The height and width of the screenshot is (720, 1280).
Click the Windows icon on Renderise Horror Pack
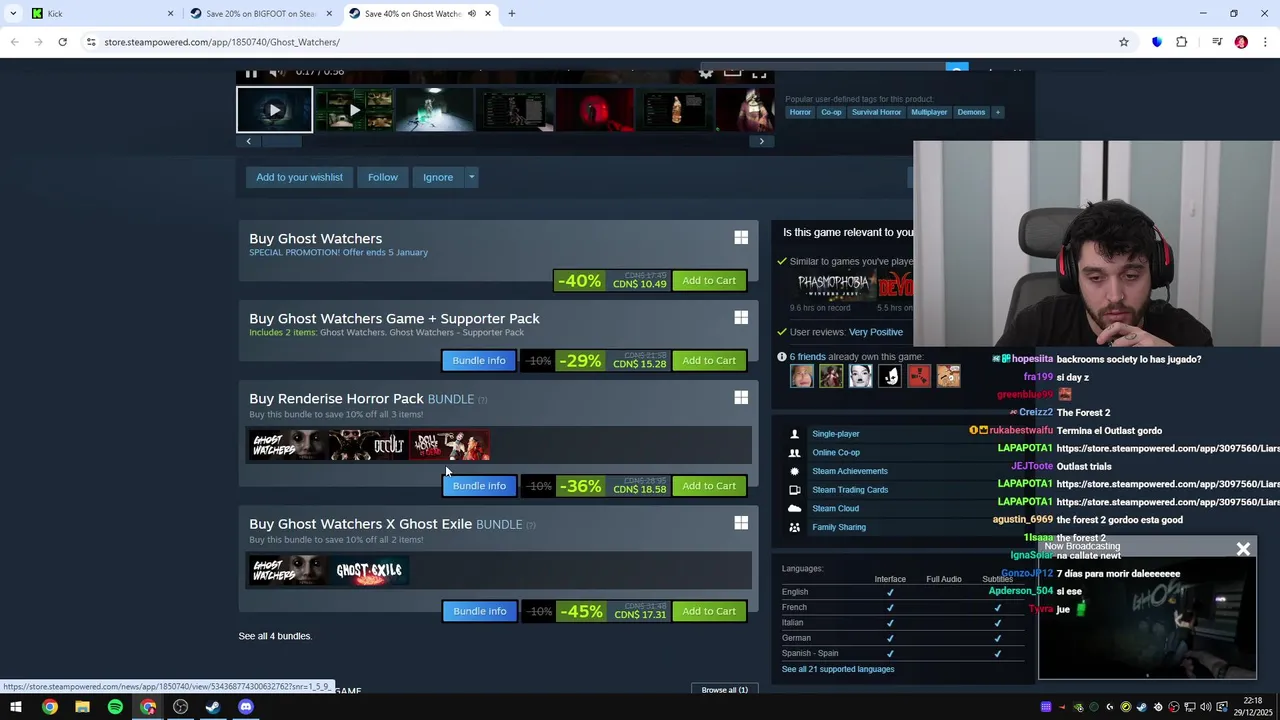point(741,398)
